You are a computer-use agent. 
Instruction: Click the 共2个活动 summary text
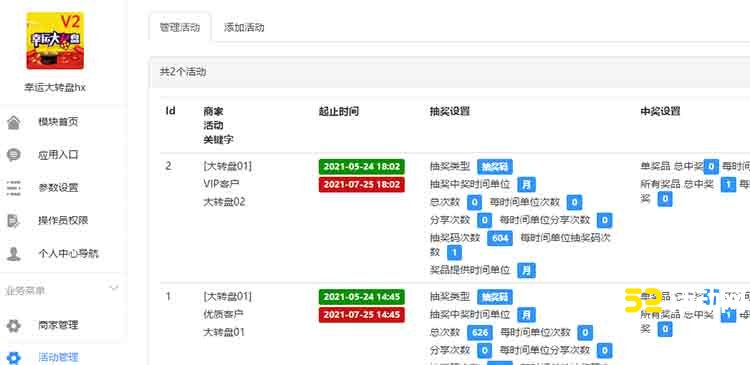tap(183, 72)
